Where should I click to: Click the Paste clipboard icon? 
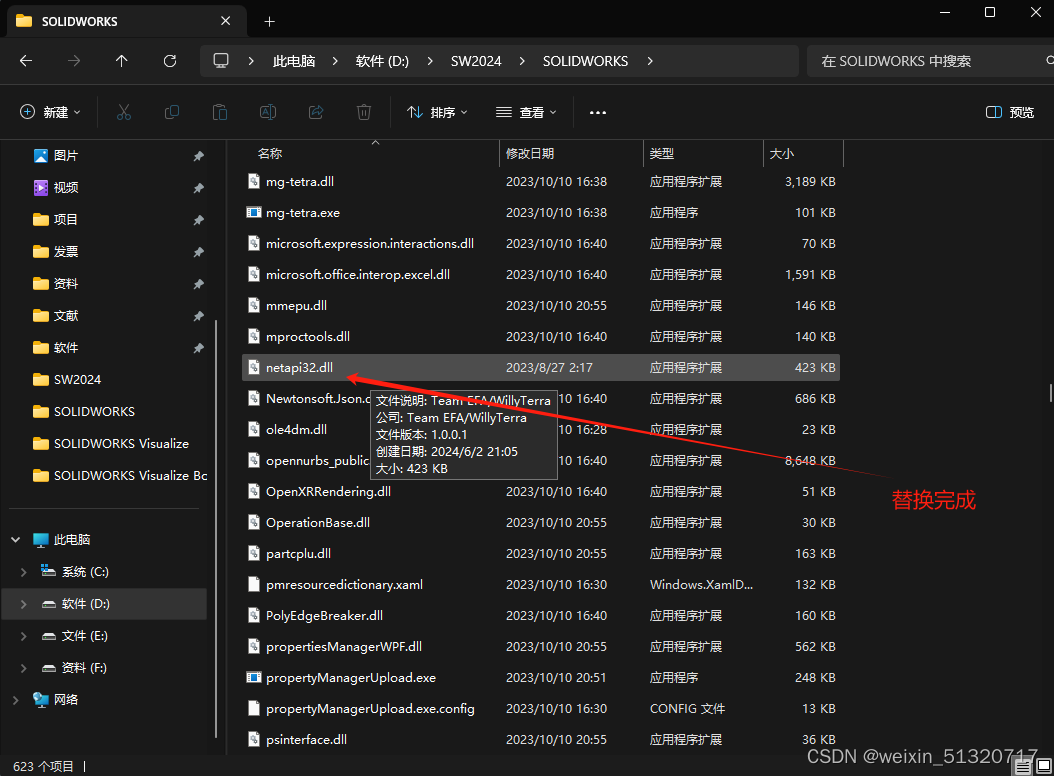(x=220, y=112)
